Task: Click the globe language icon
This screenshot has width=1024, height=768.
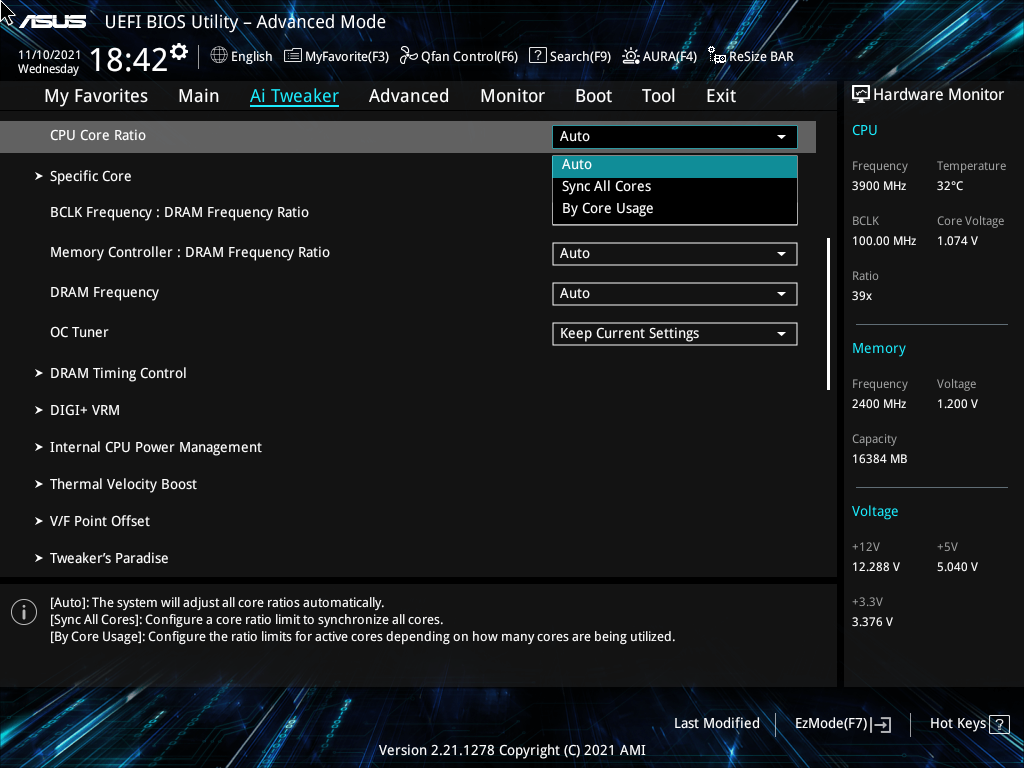Action: pyautogui.click(x=219, y=56)
